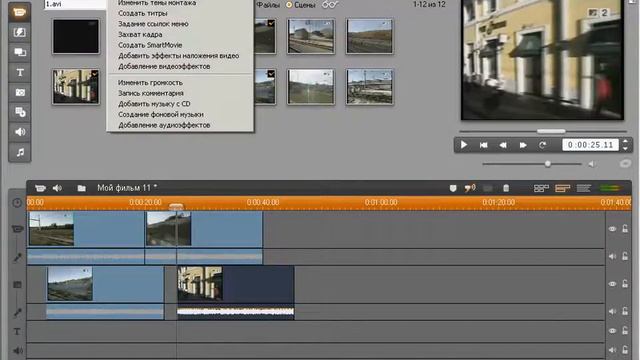Select the sound effects track speaker icon at bottom left
Viewport: 640px width, 360px height.
point(17,350)
